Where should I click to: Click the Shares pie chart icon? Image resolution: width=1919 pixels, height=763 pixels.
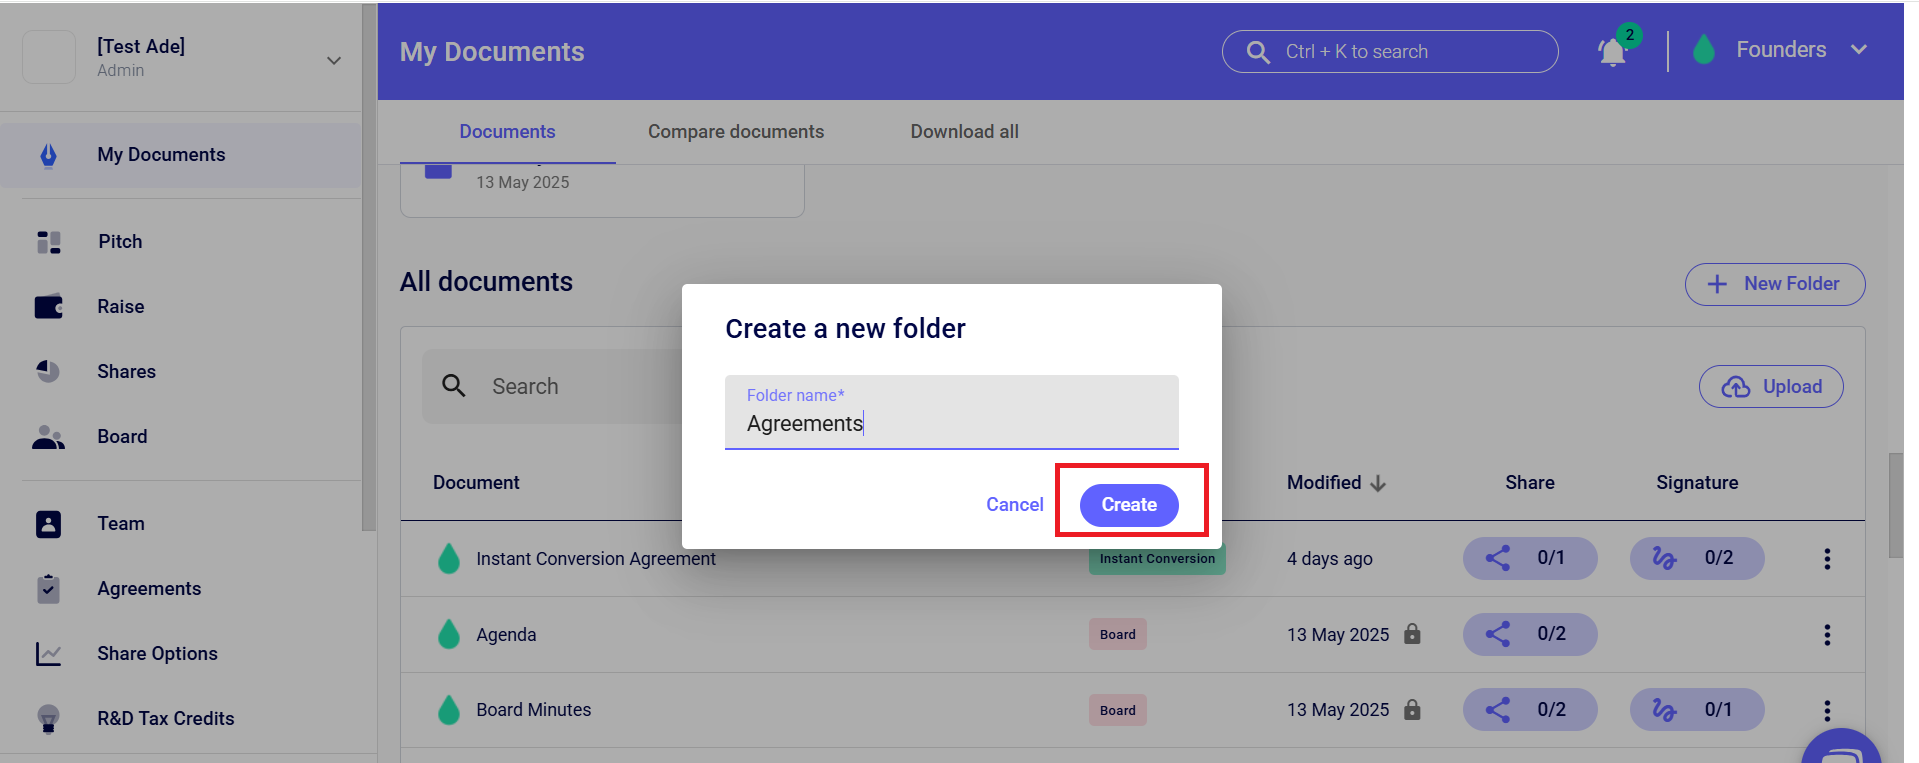point(48,371)
